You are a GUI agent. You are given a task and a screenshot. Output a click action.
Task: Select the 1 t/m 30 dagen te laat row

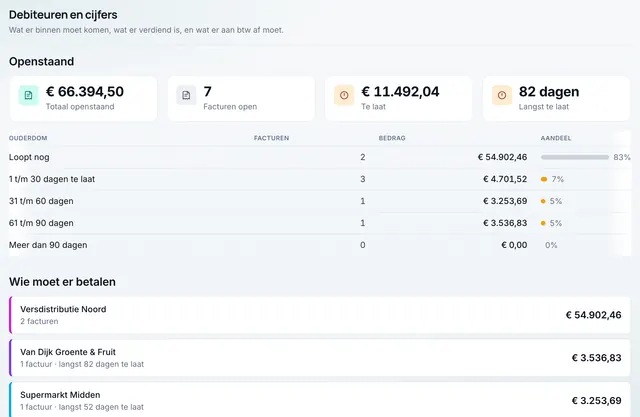pyautogui.click(x=320, y=179)
